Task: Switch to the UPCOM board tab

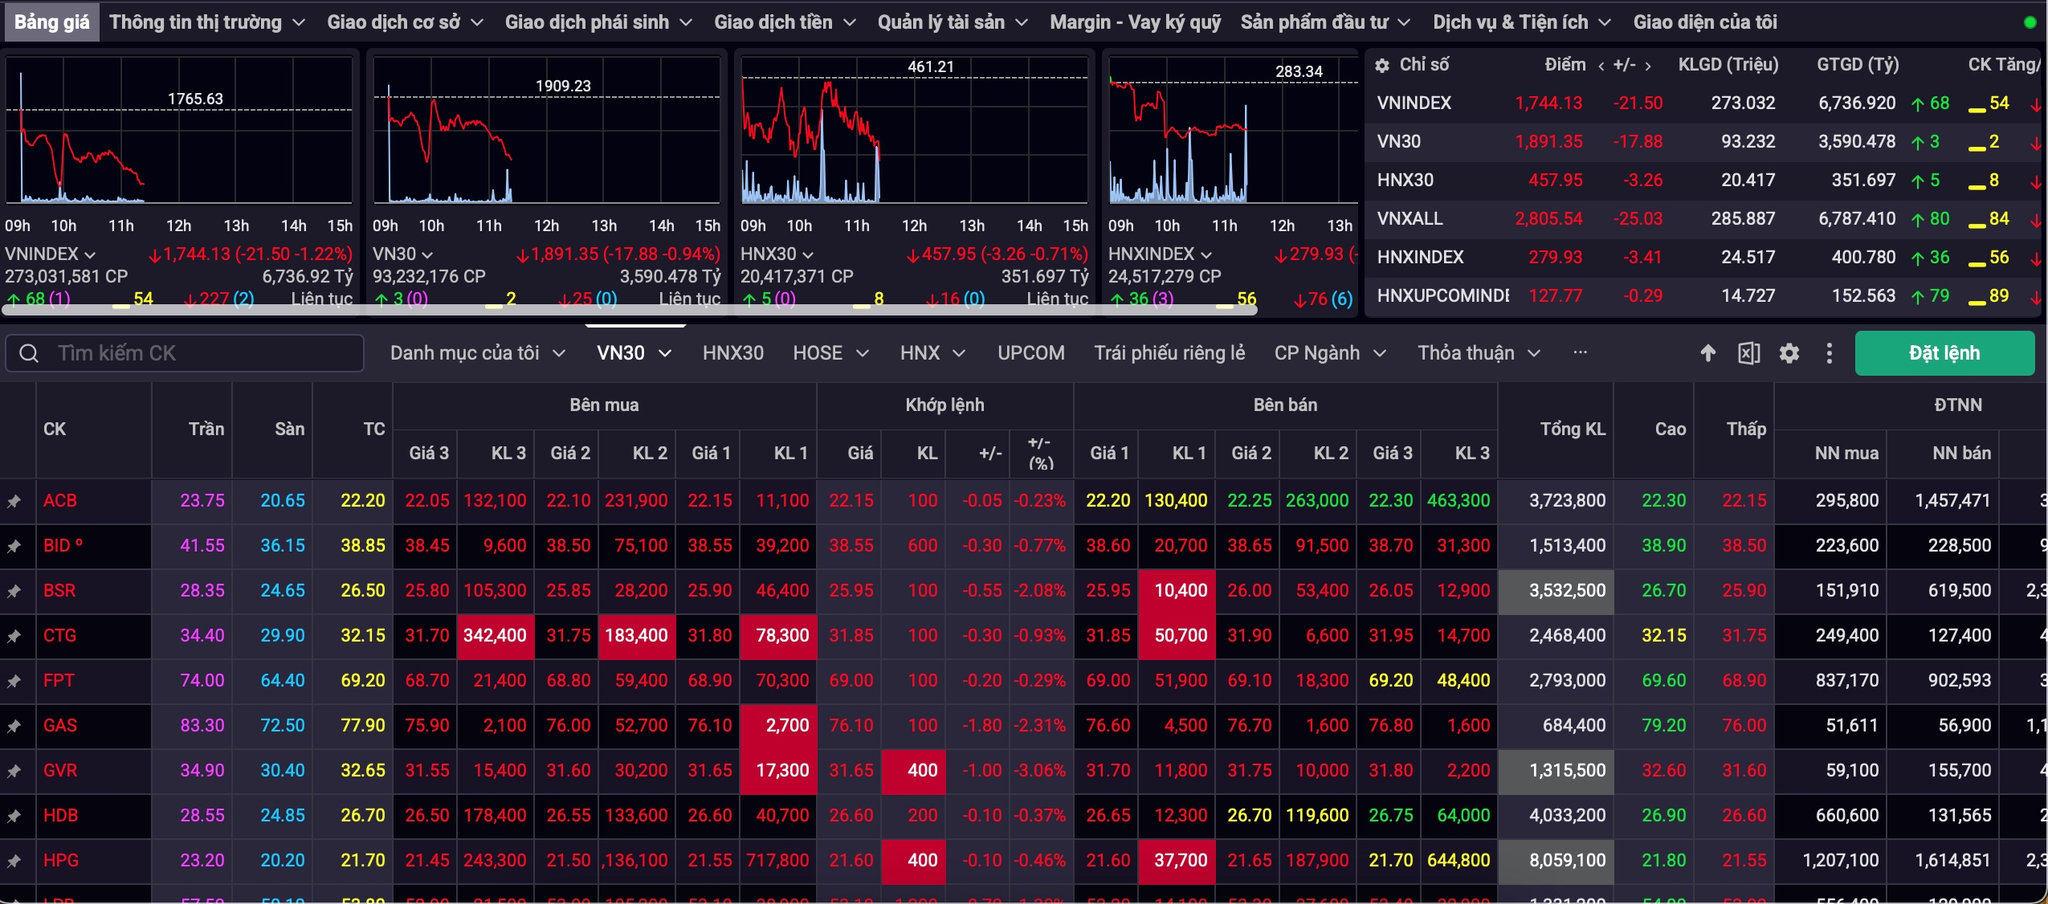Action: coord(1031,353)
